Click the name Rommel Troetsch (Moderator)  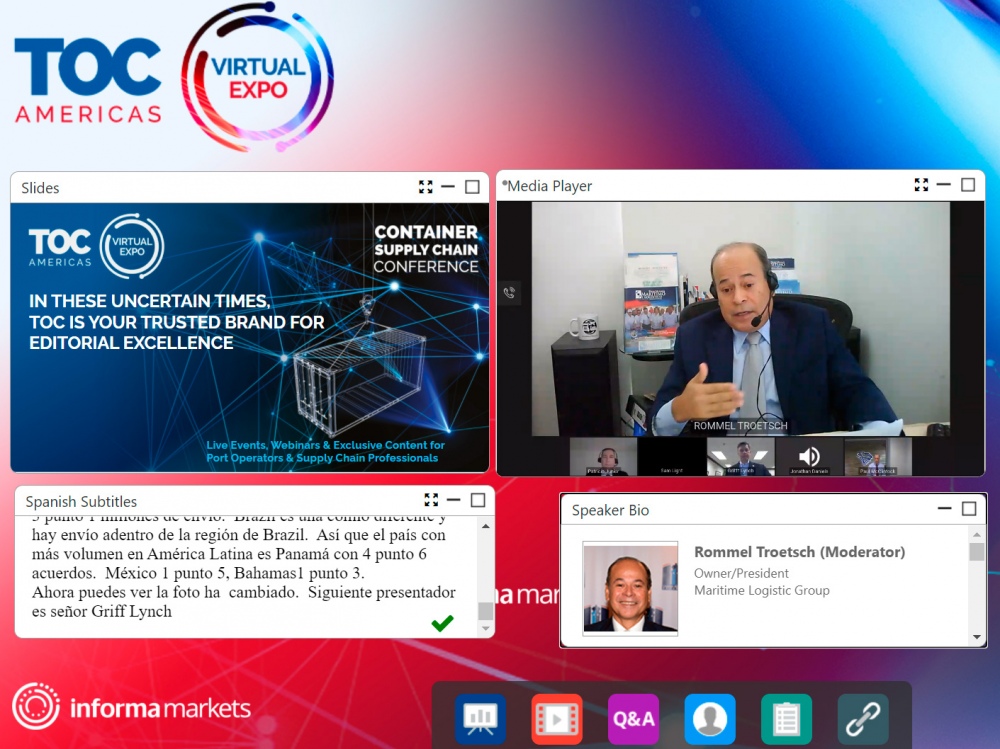point(799,552)
